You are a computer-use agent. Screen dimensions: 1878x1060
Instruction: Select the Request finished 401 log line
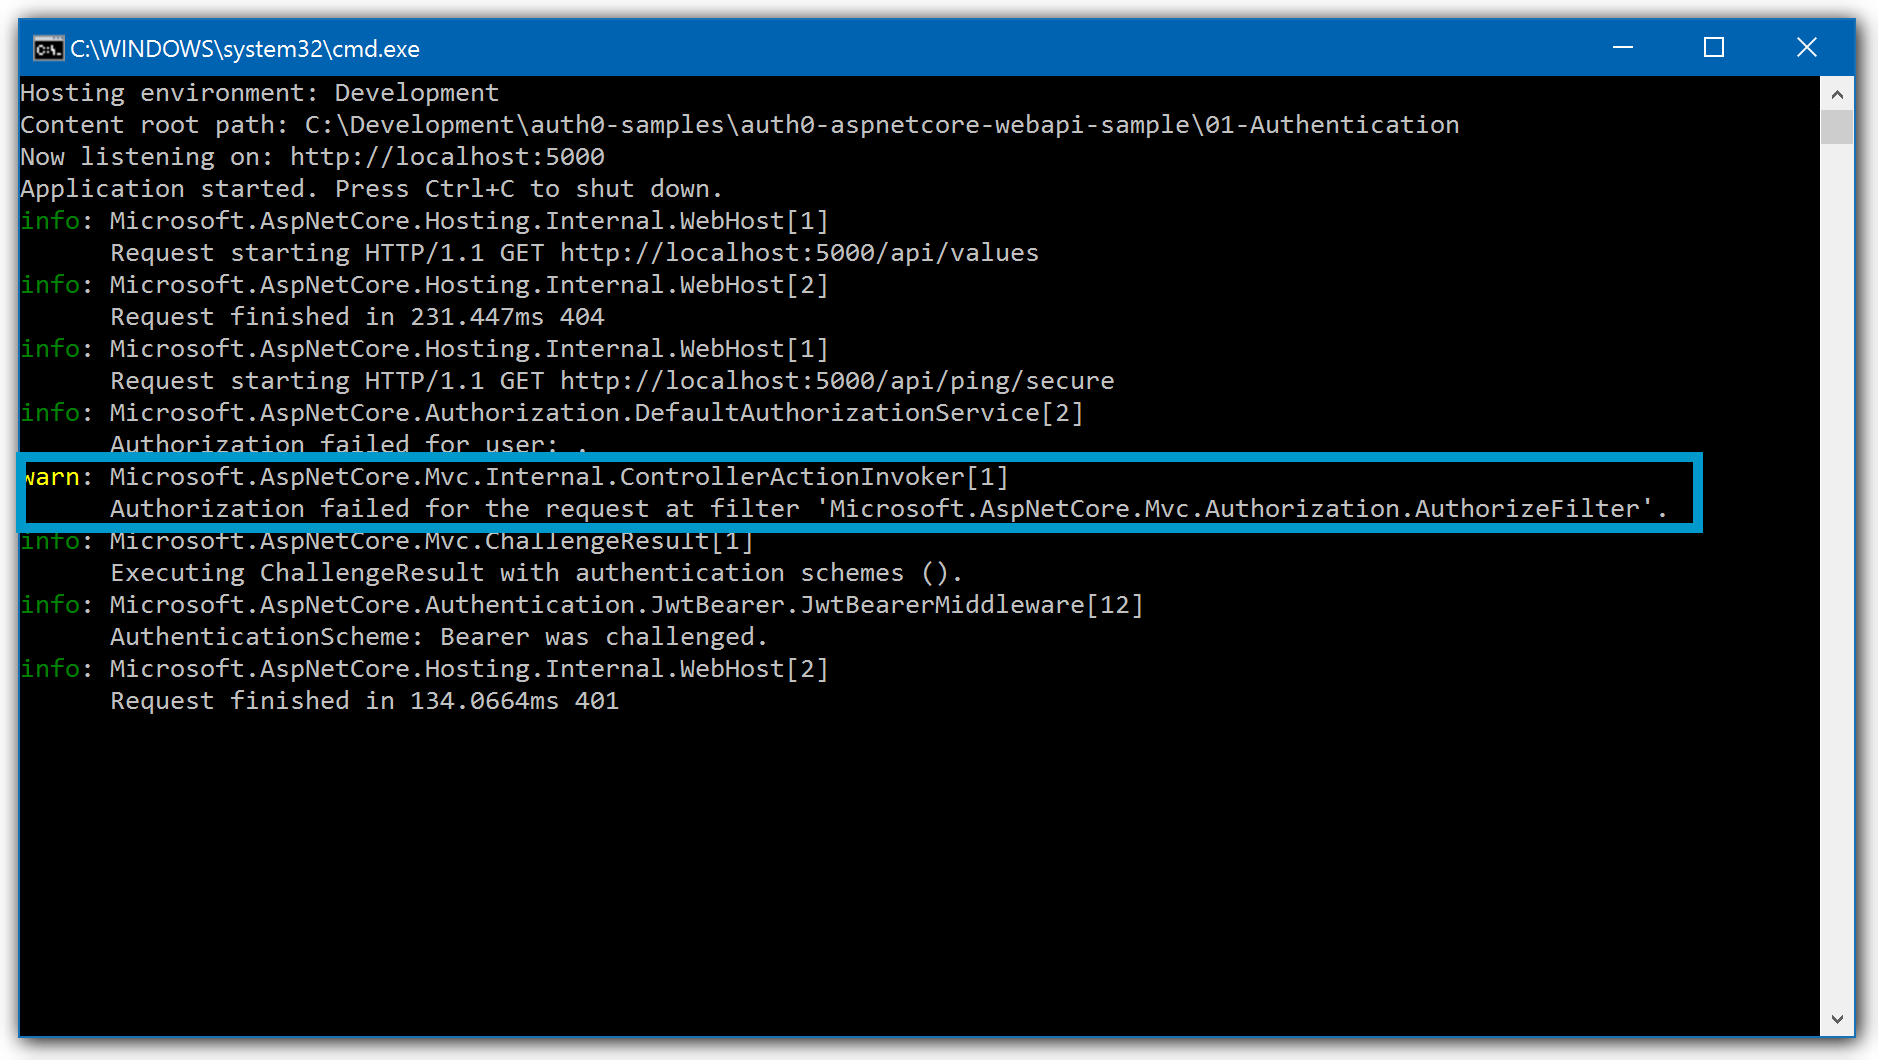pos(363,700)
